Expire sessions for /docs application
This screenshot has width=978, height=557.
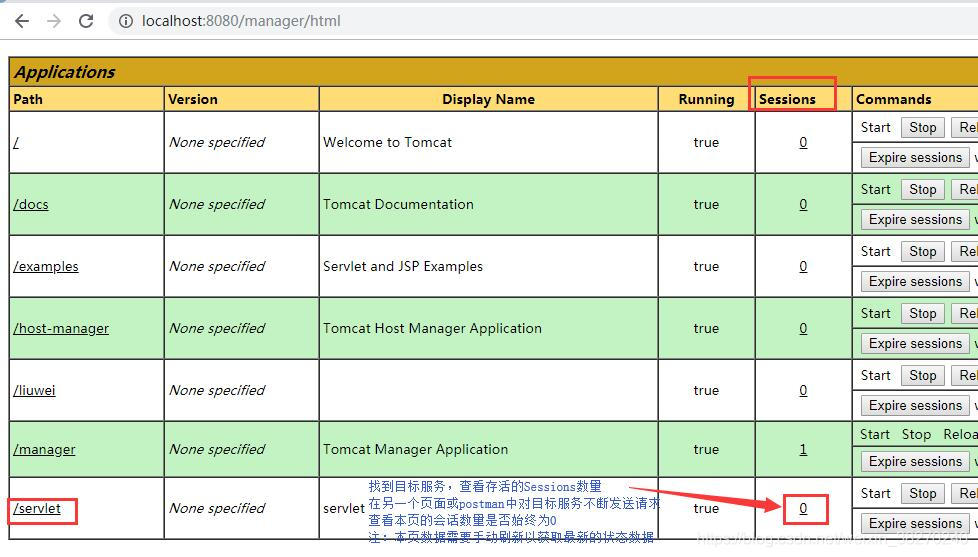click(915, 220)
